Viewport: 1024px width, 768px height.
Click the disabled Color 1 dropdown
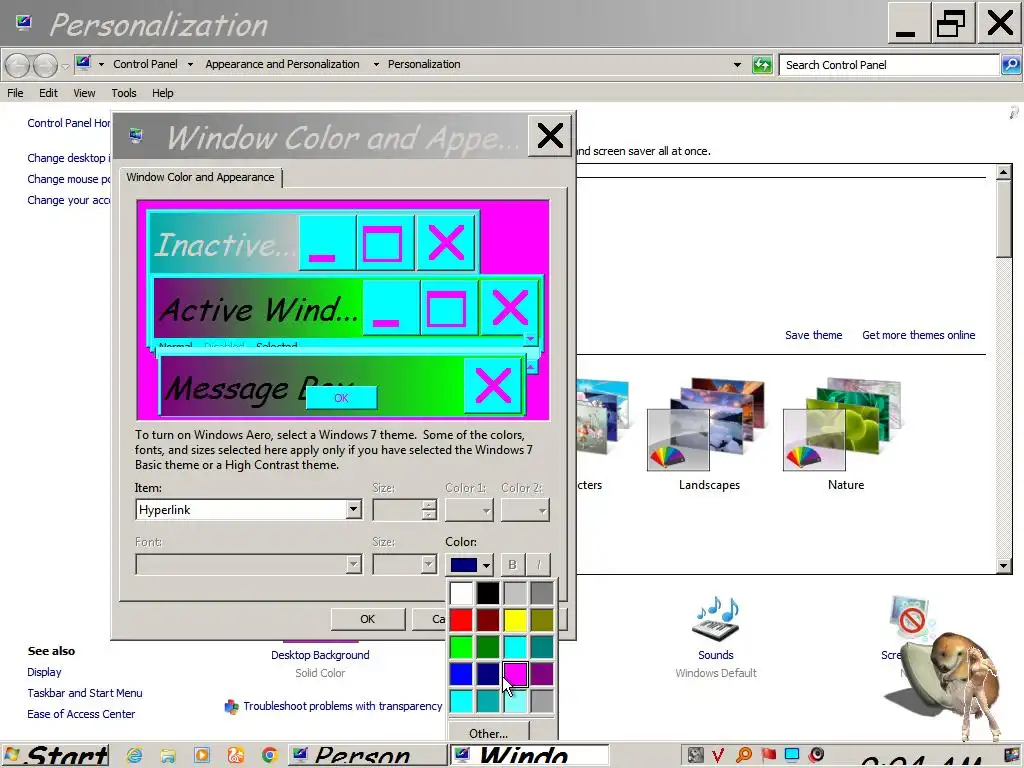pyautogui.click(x=469, y=510)
